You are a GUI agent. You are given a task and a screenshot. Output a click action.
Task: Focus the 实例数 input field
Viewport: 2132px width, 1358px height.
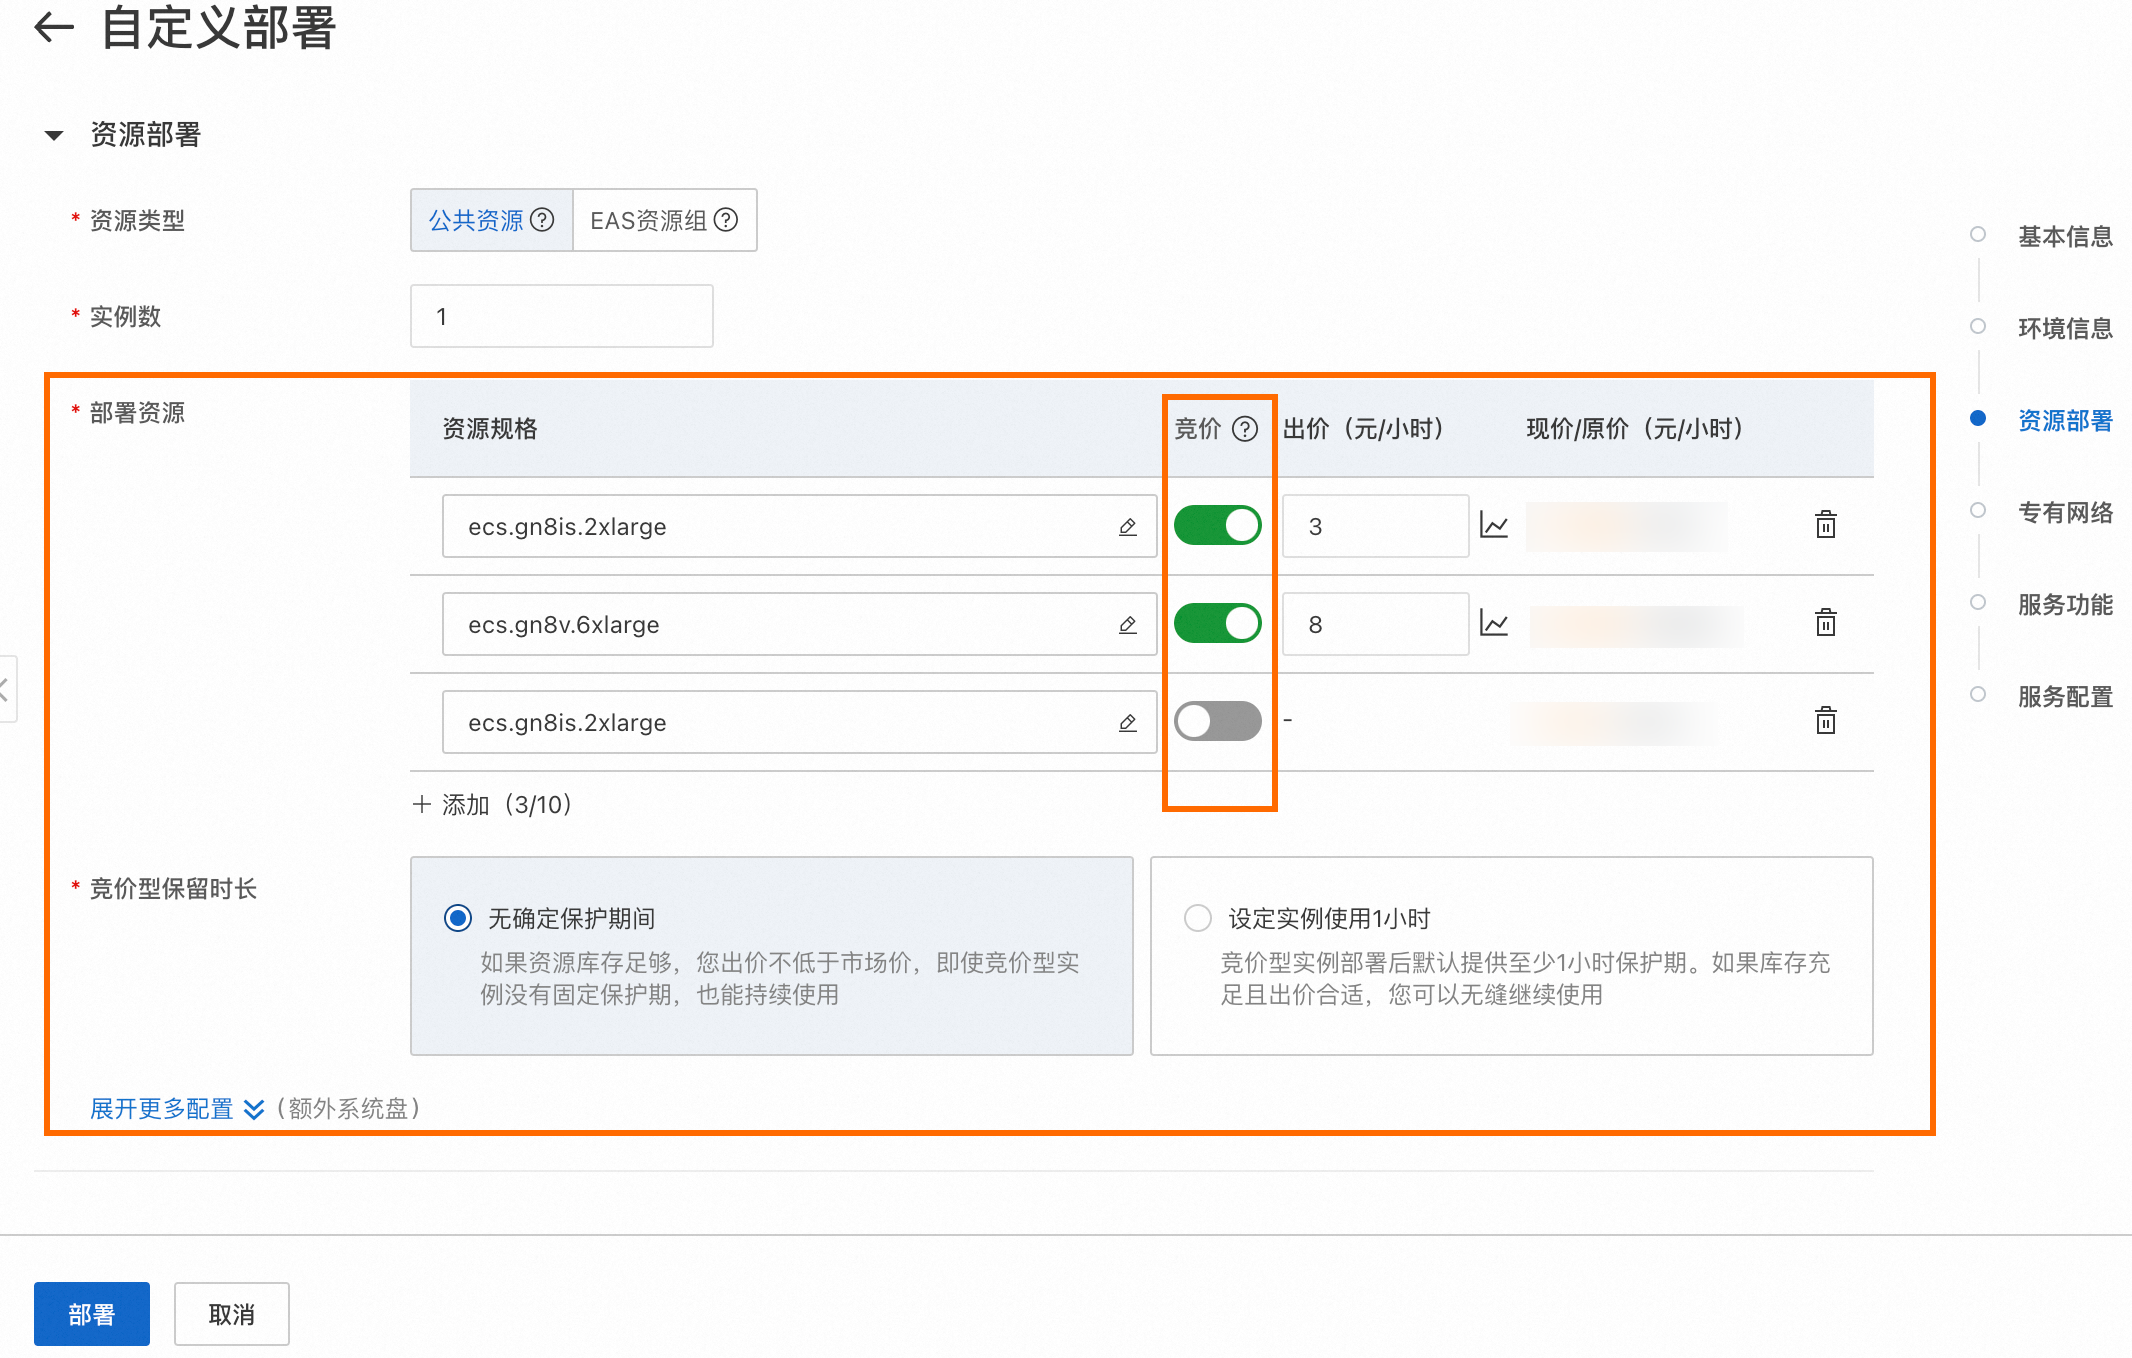click(562, 316)
